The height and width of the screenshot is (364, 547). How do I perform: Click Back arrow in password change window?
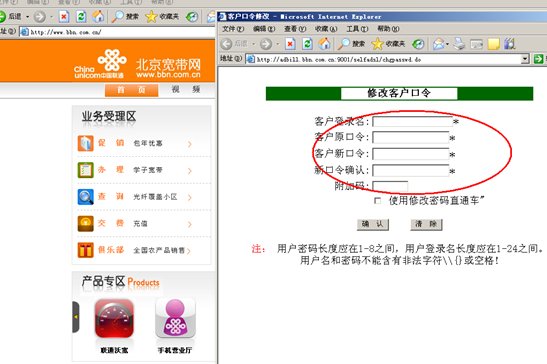pyautogui.click(x=227, y=44)
